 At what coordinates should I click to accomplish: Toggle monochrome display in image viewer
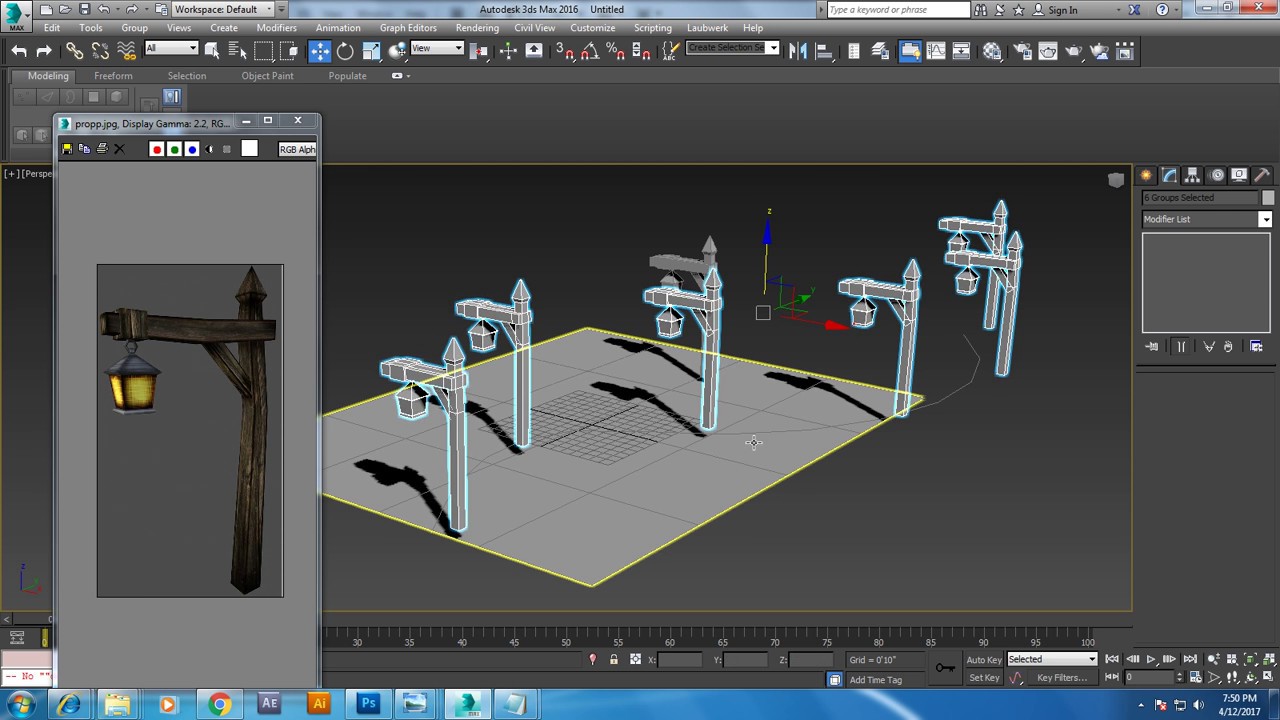tap(227, 149)
